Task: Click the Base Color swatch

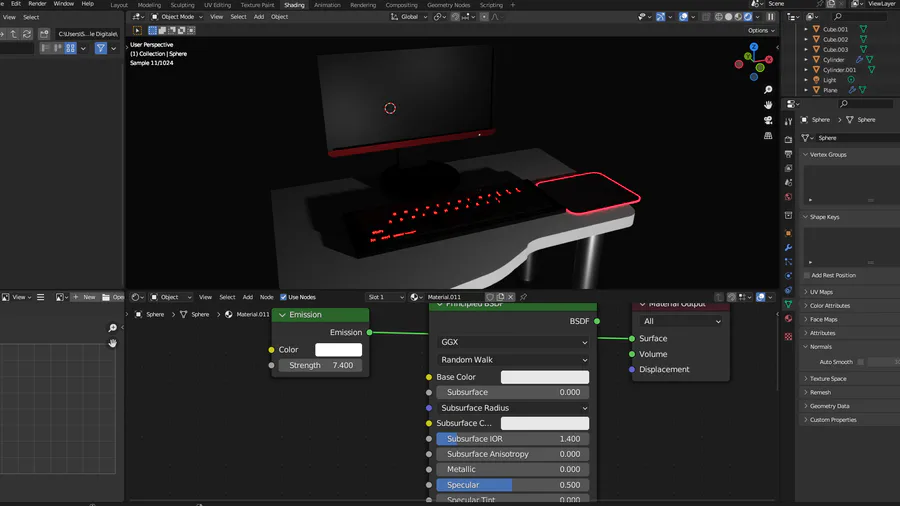Action: click(545, 377)
